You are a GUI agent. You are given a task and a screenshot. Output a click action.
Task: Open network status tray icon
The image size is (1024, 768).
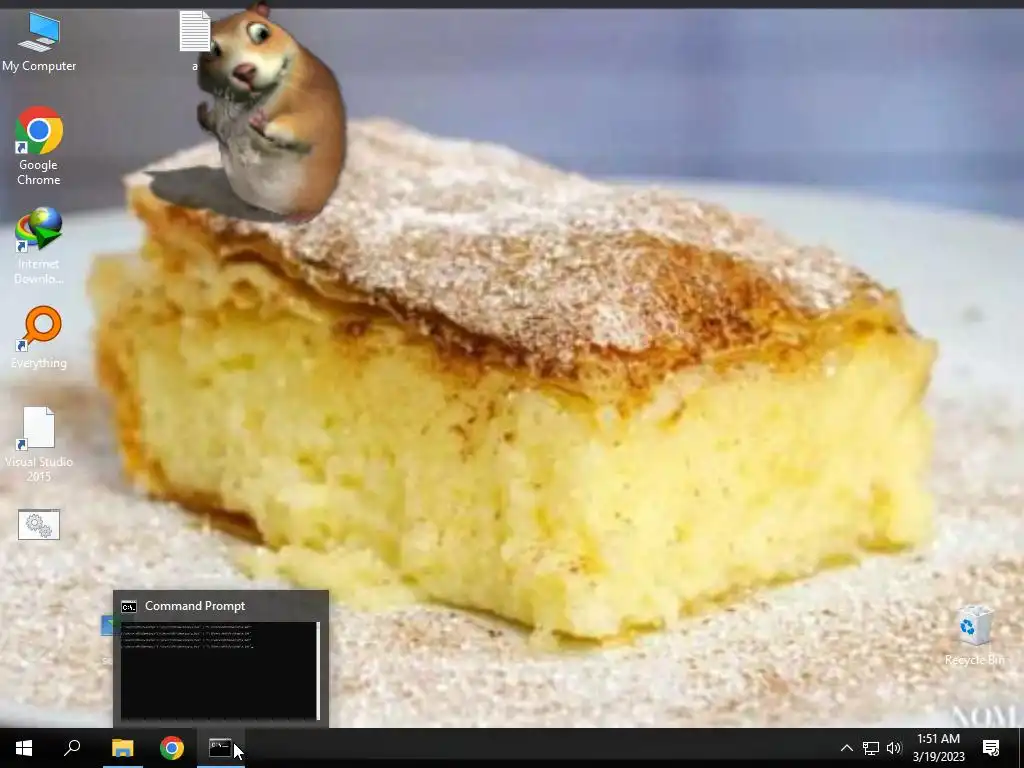click(871, 748)
